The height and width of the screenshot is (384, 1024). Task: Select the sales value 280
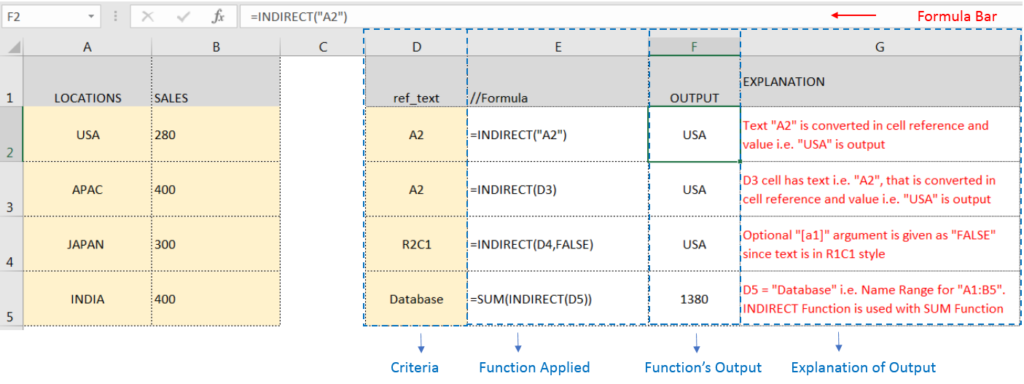pyautogui.click(x=216, y=135)
